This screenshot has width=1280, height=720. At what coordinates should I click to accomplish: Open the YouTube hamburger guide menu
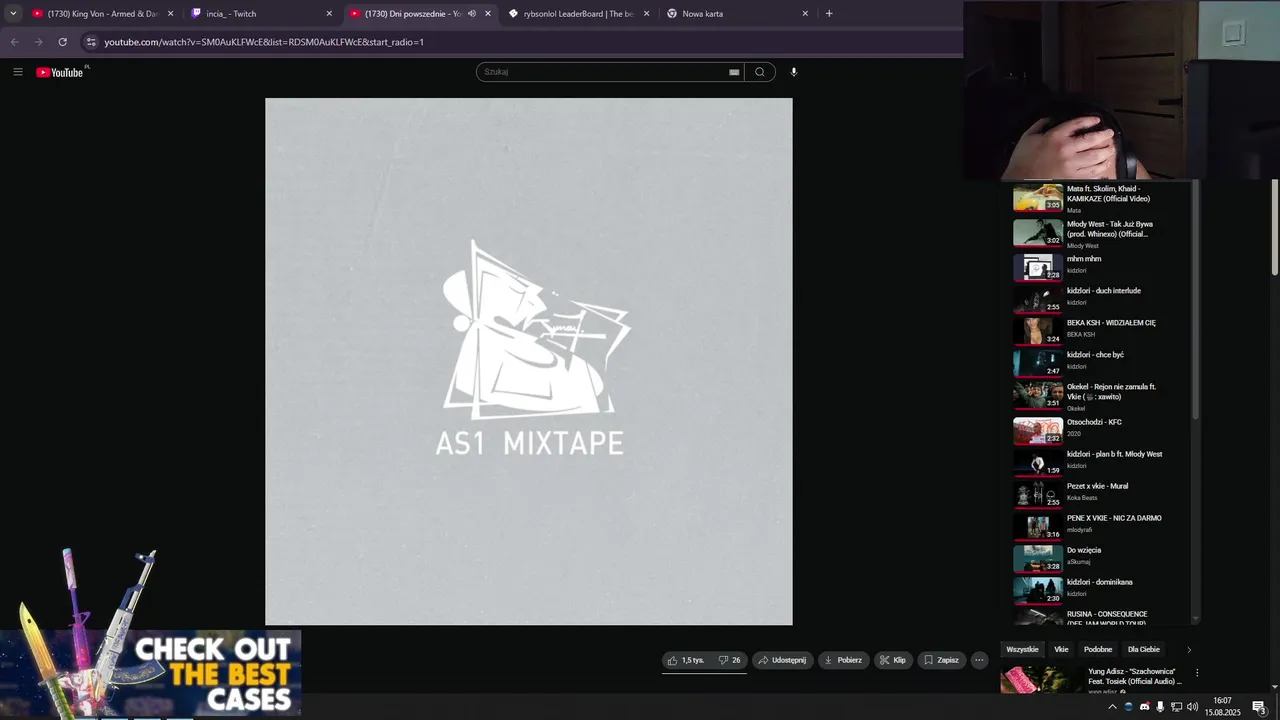point(18,72)
